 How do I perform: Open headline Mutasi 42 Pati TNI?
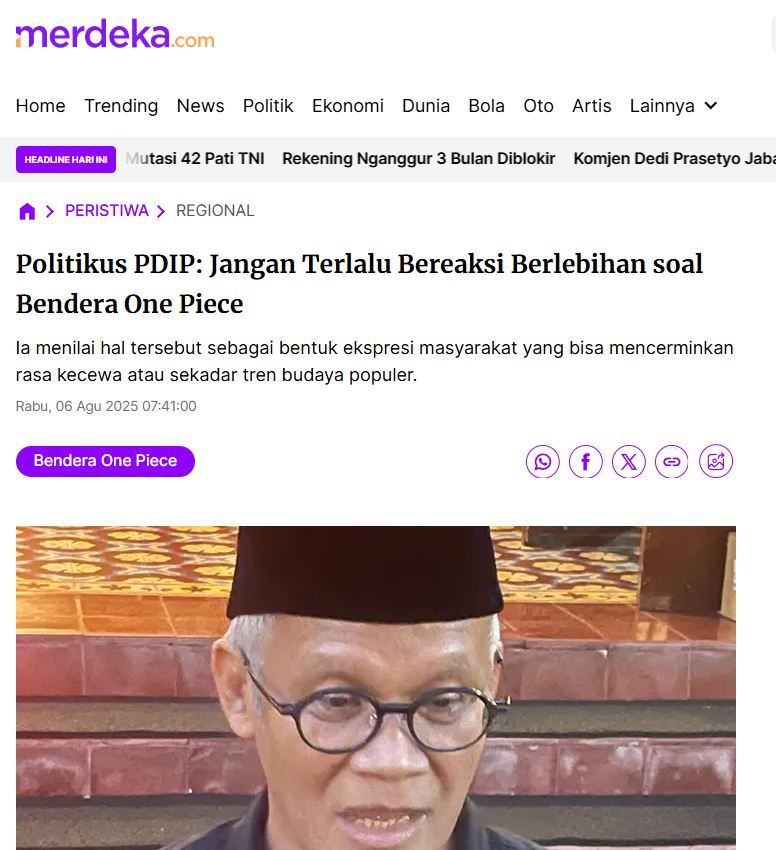coord(195,159)
